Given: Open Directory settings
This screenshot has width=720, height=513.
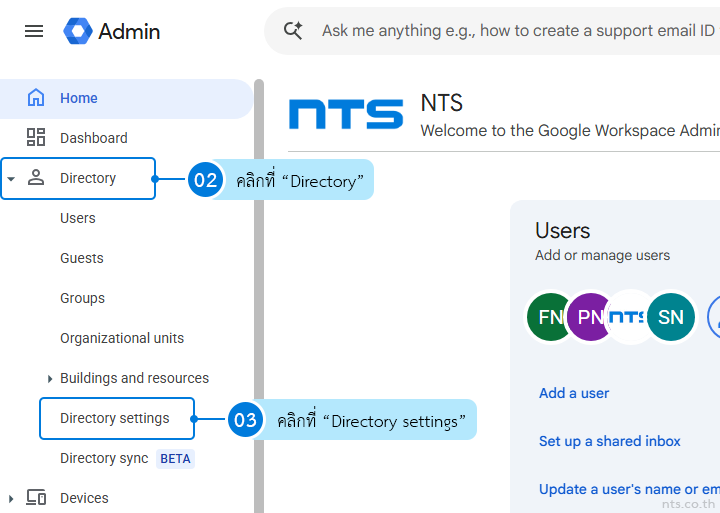Looking at the screenshot, I should pyautogui.click(x=117, y=418).
